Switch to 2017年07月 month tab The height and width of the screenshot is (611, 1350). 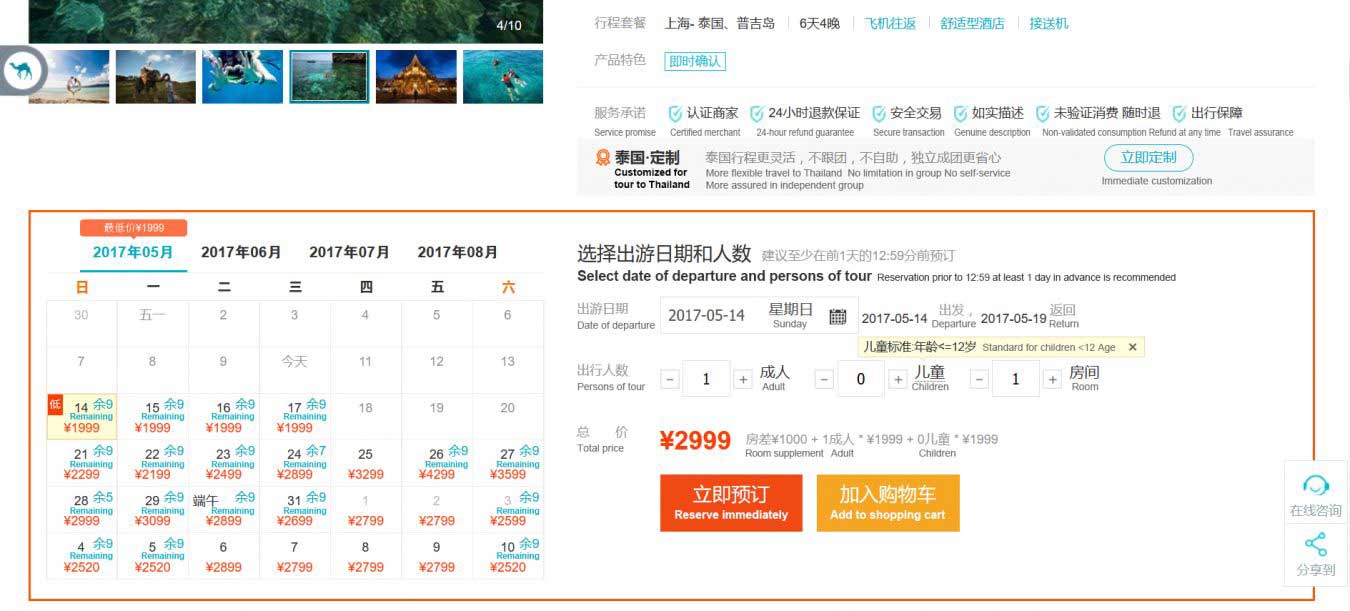click(x=349, y=252)
